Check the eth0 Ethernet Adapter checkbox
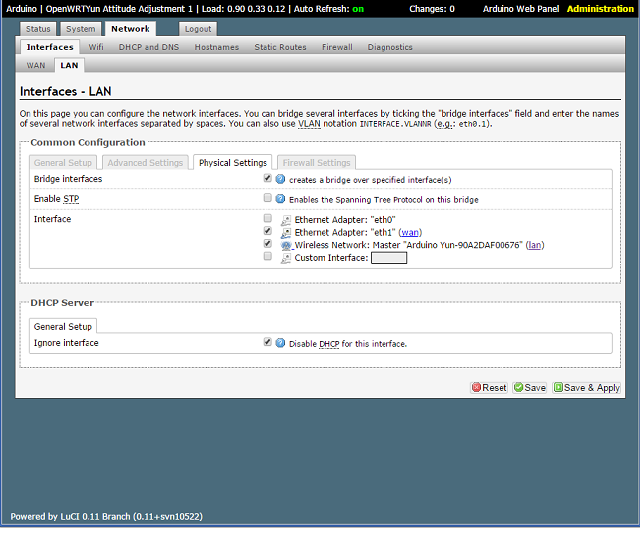The width and height of the screenshot is (640, 533). click(268, 218)
